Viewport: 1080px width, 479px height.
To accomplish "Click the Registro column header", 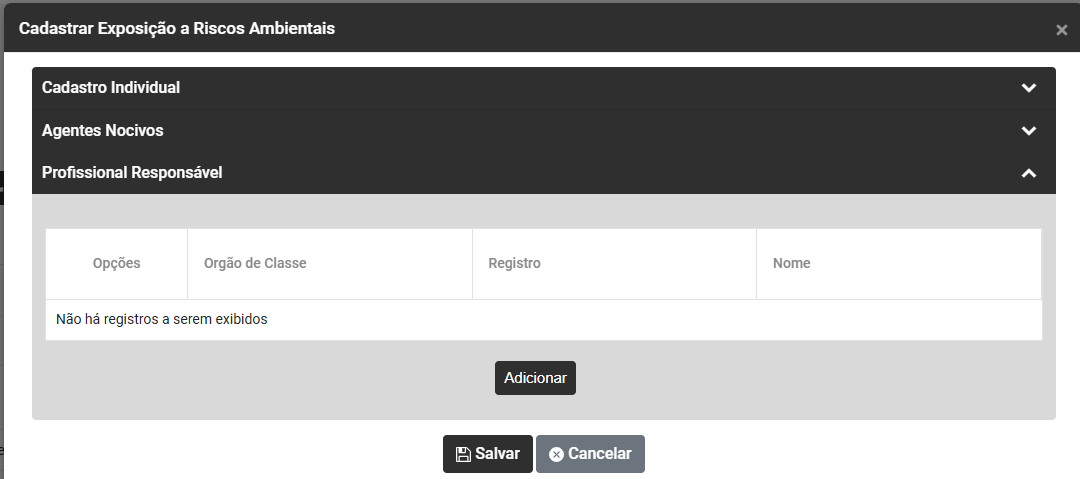I will [x=514, y=264].
